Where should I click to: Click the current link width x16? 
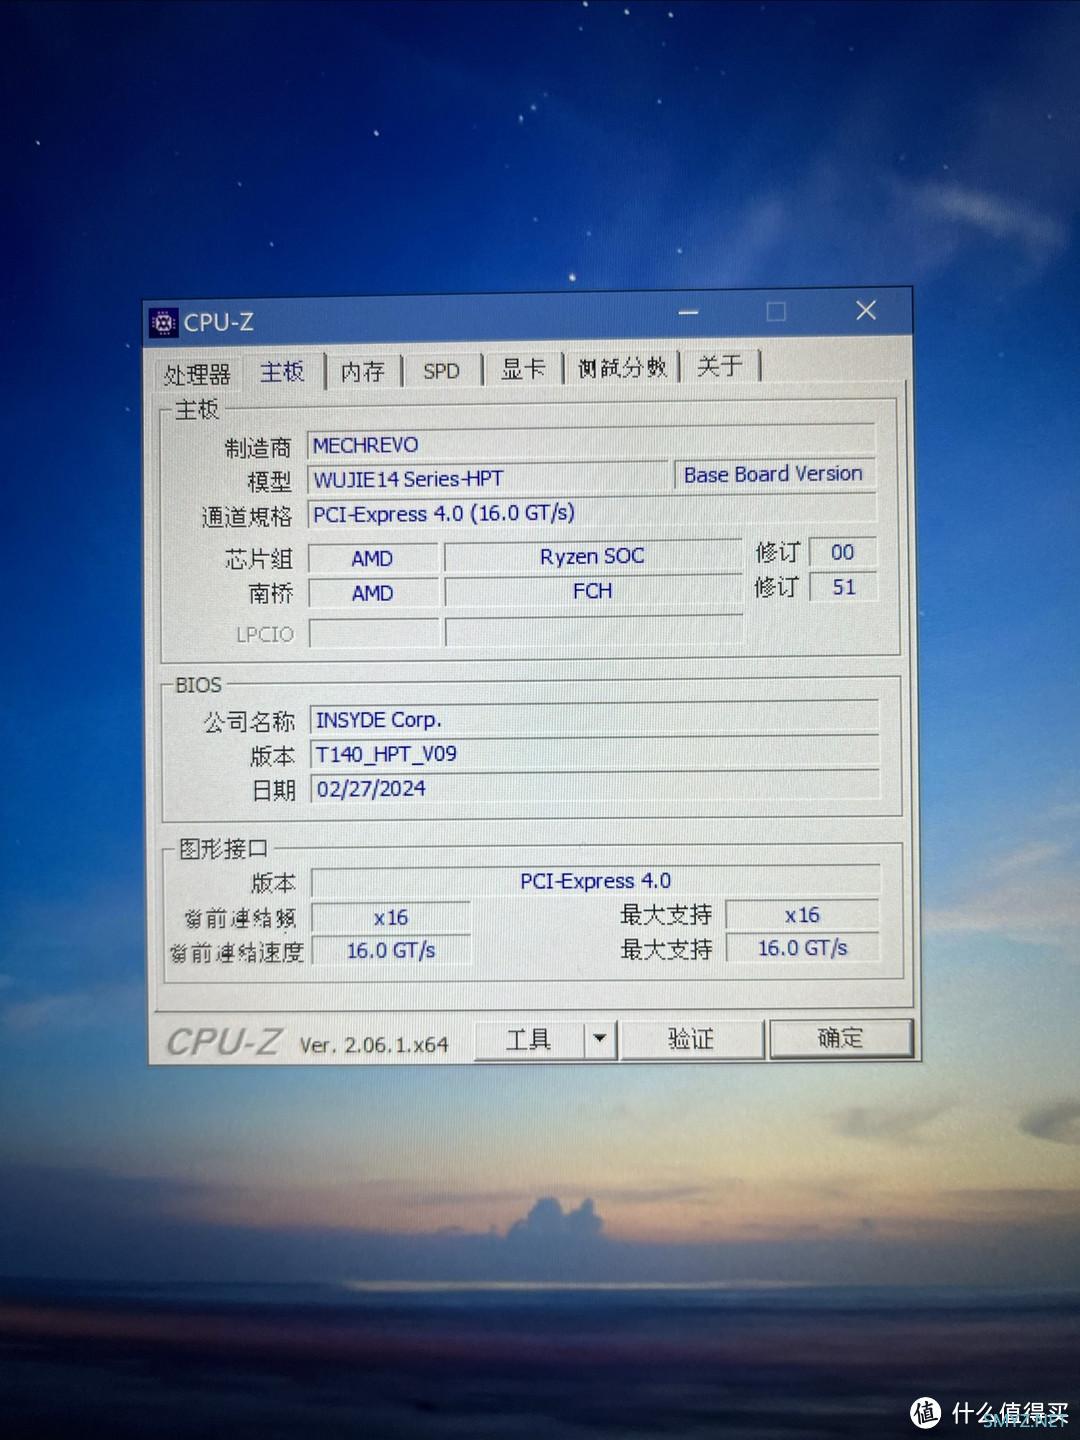tap(391, 917)
